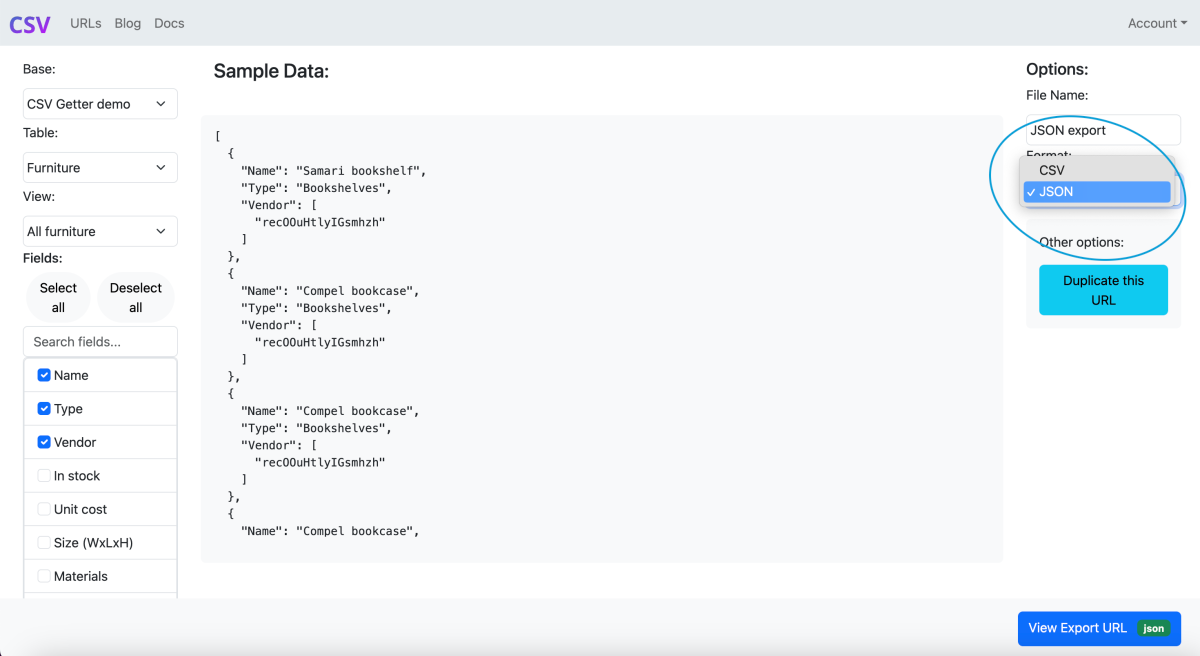Viewport: 1200px width, 656px height.
Task: Open the Table dropdown showing Furniture
Action: point(100,167)
